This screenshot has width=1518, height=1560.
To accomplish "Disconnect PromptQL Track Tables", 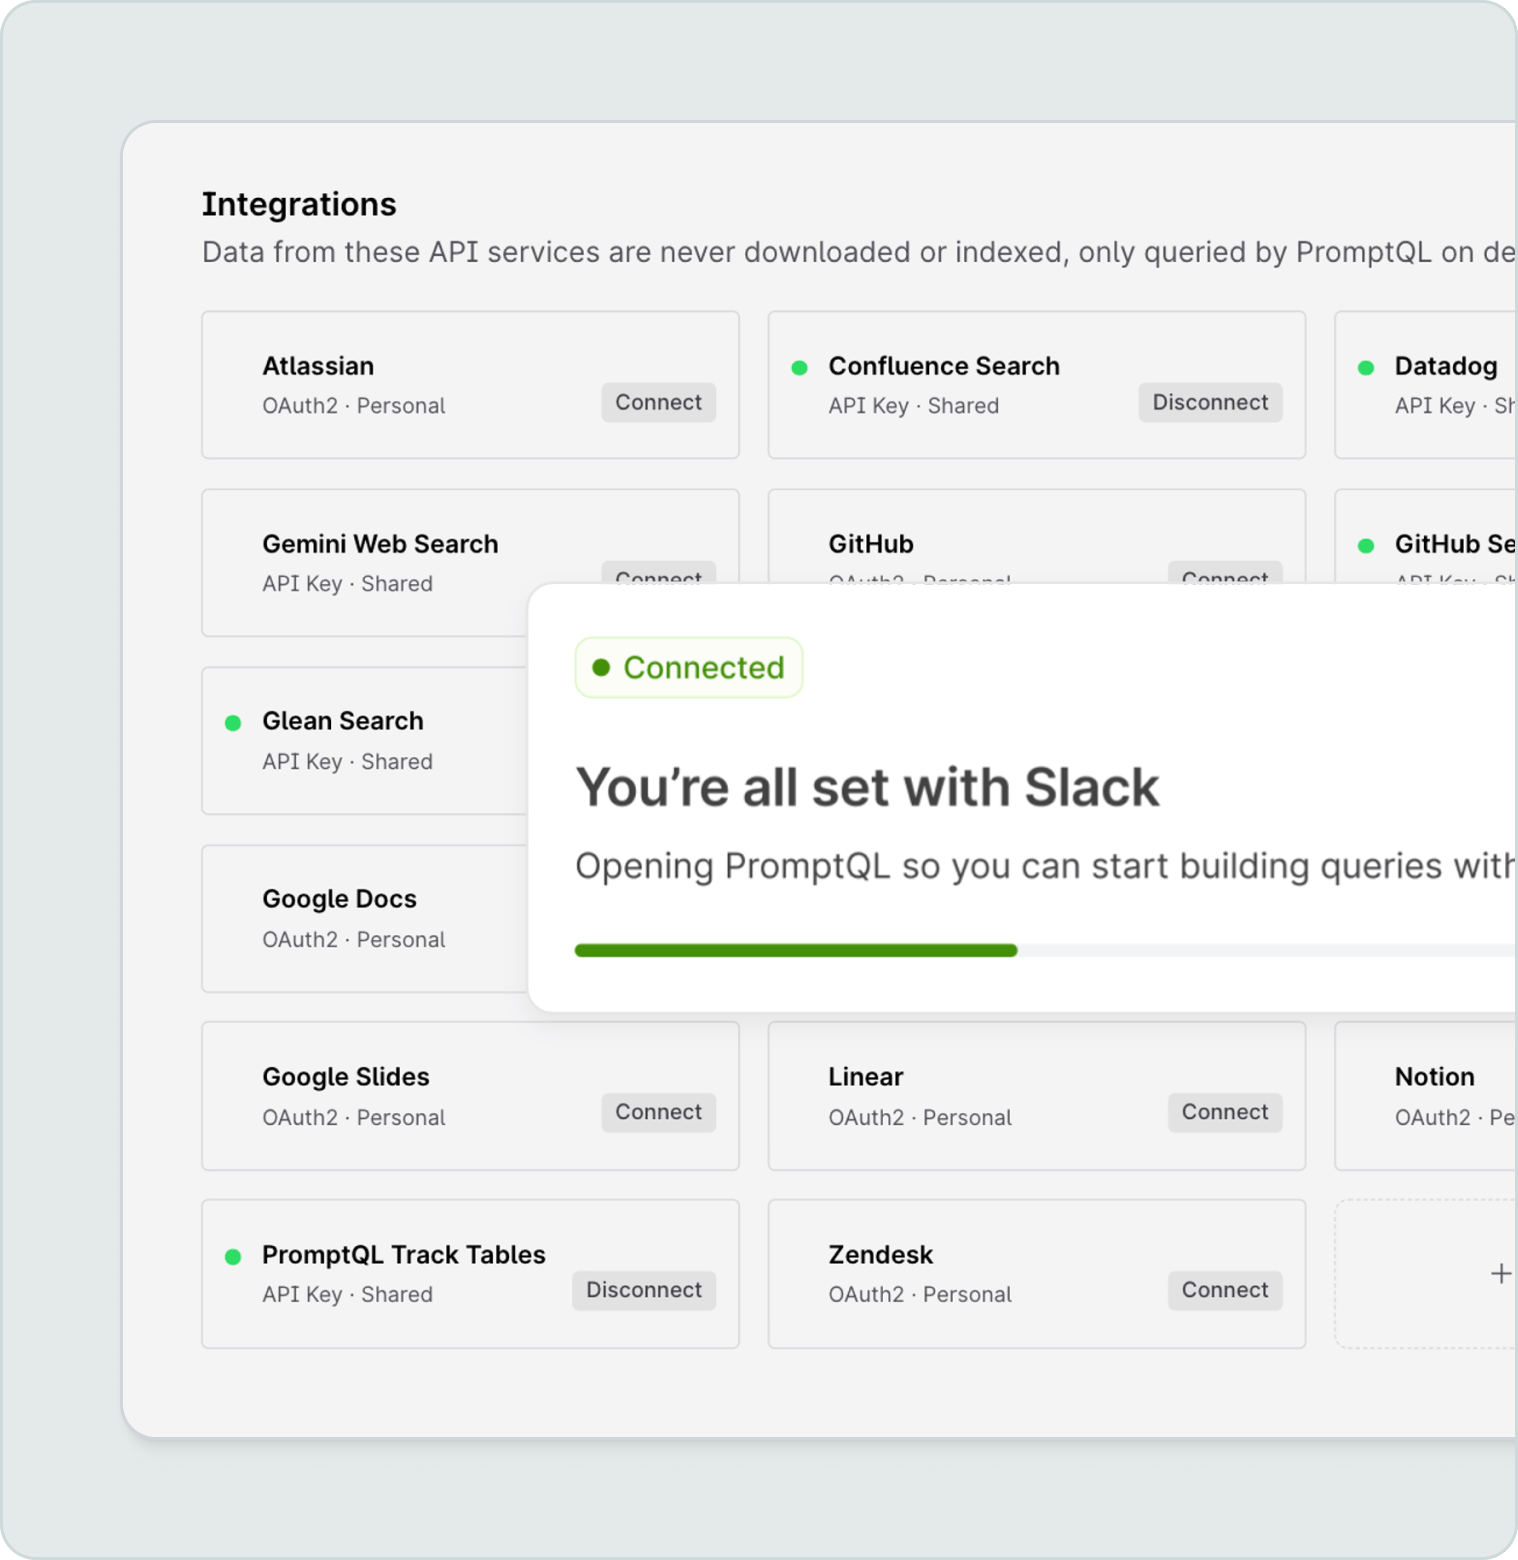I will (643, 1290).
